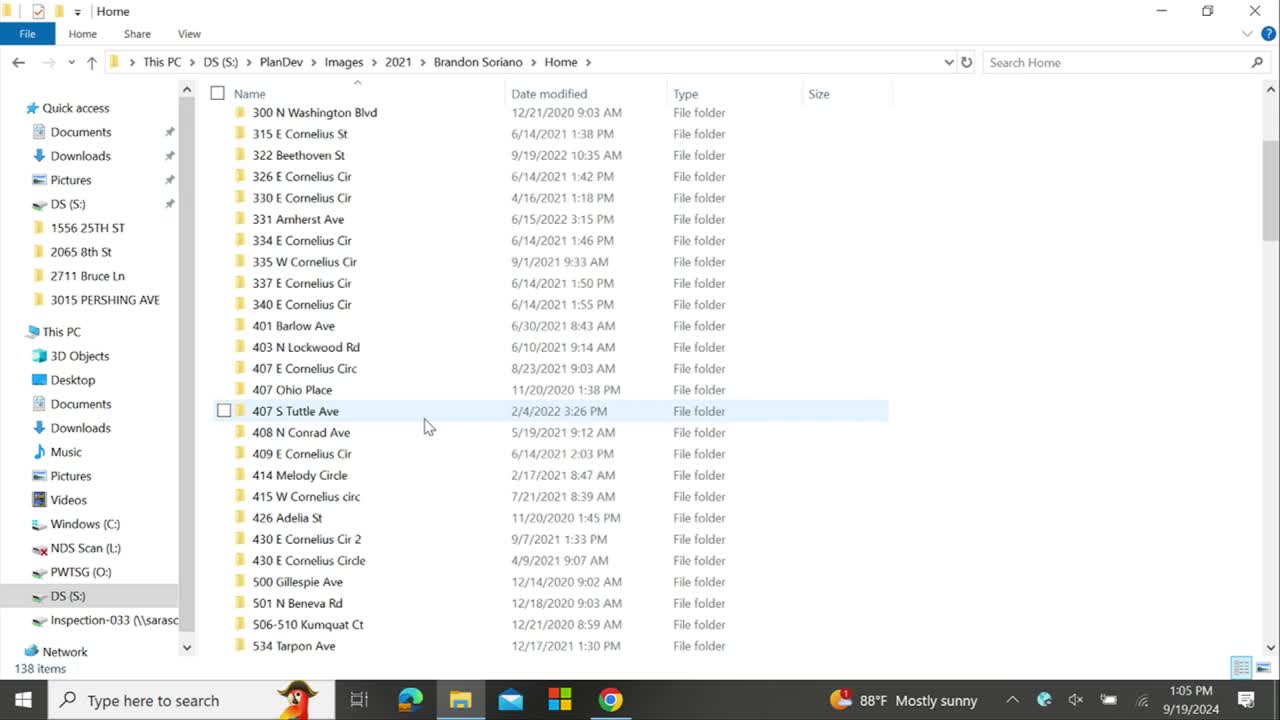
Task: Open Google Chrome from the taskbar
Action: coord(610,700)
